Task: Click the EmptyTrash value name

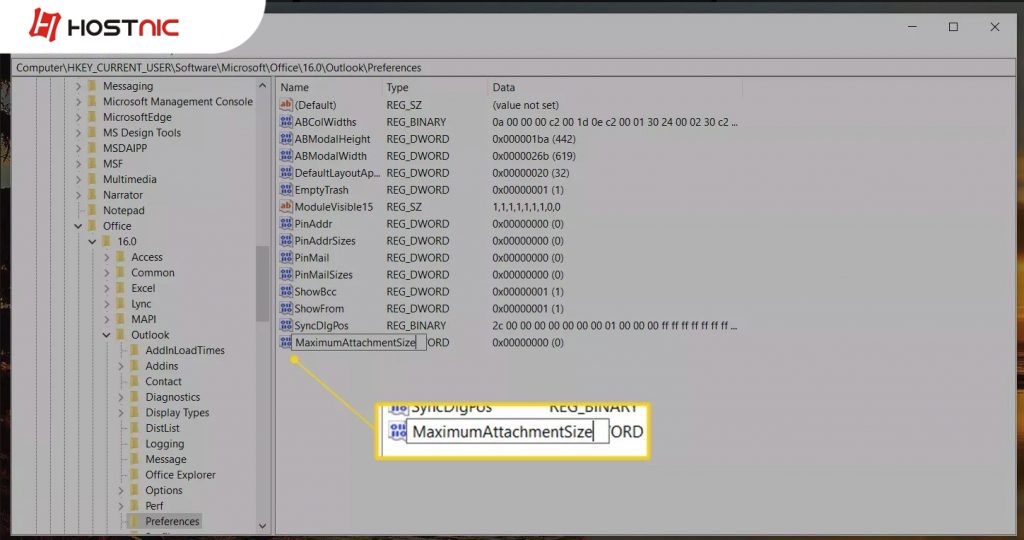Action: coord(321,190)
